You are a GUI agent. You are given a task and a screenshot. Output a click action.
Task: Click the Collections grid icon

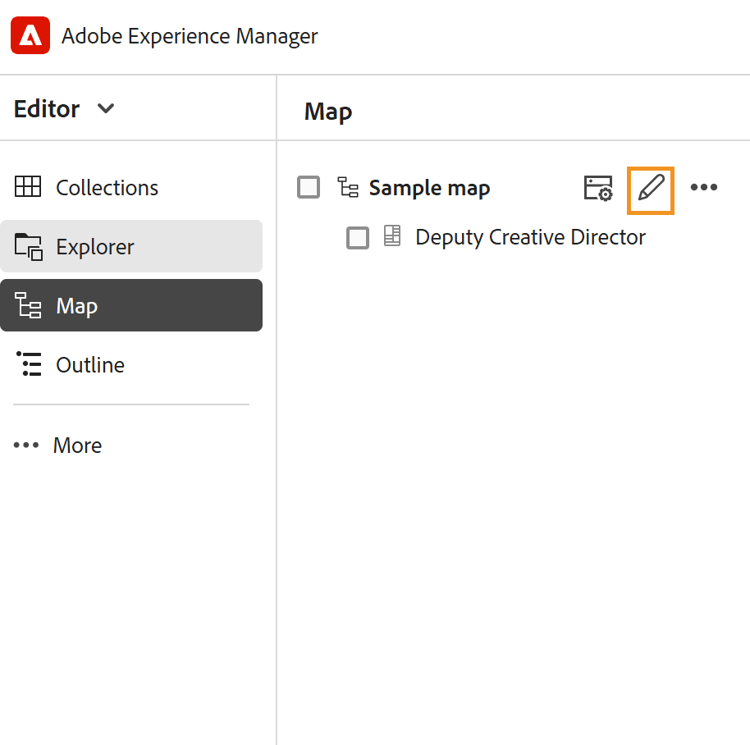coord(28,187)
